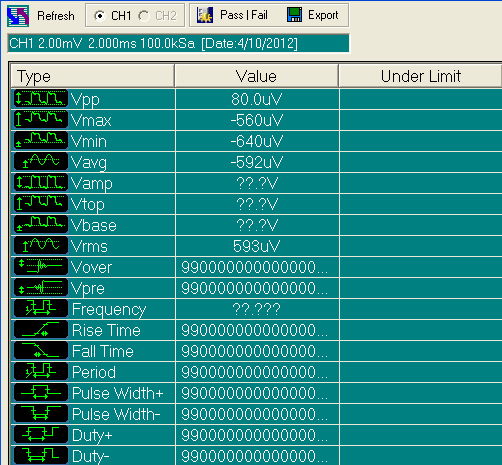Click the Type column header
The image size is (502, 465).
point(93,76)
